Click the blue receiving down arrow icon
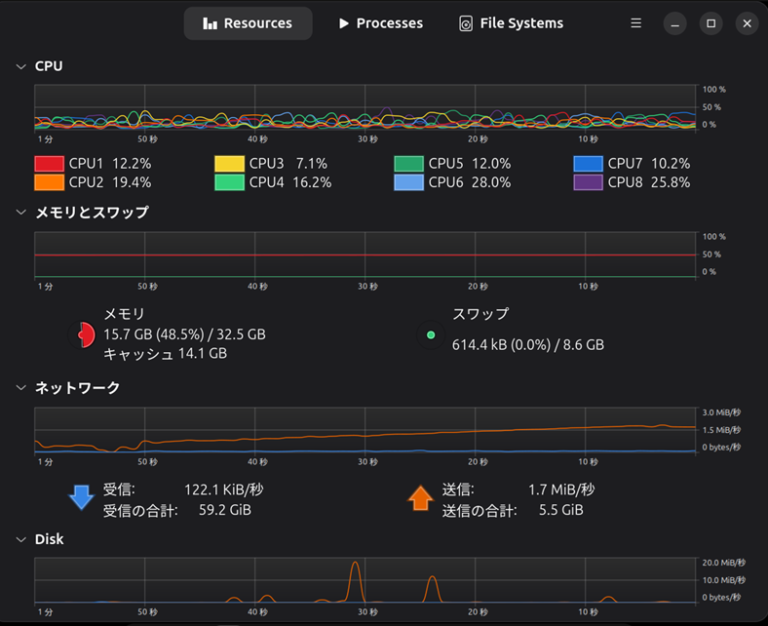This screenshot has width=768, height=626. coord(81,498)
